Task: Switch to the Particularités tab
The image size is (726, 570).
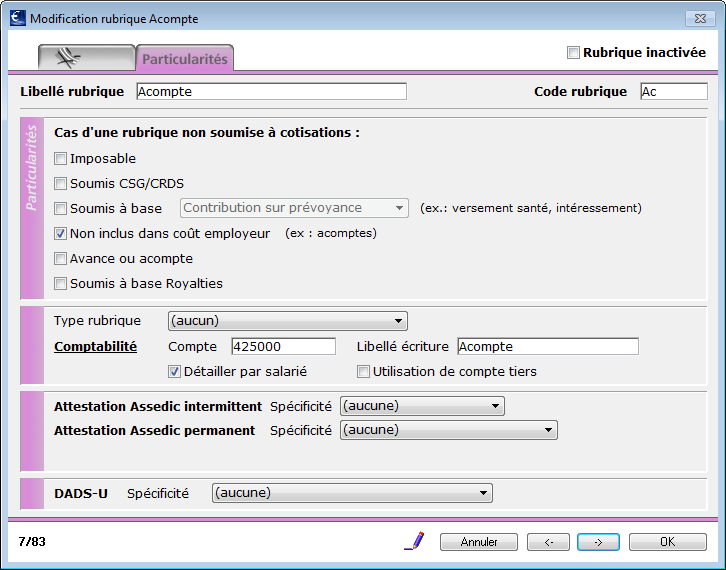Action: tap(185, 59)
